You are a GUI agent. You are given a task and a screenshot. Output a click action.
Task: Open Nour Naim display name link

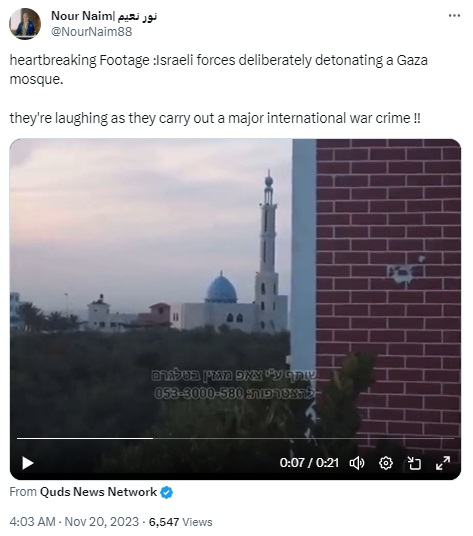coord(104,16)
